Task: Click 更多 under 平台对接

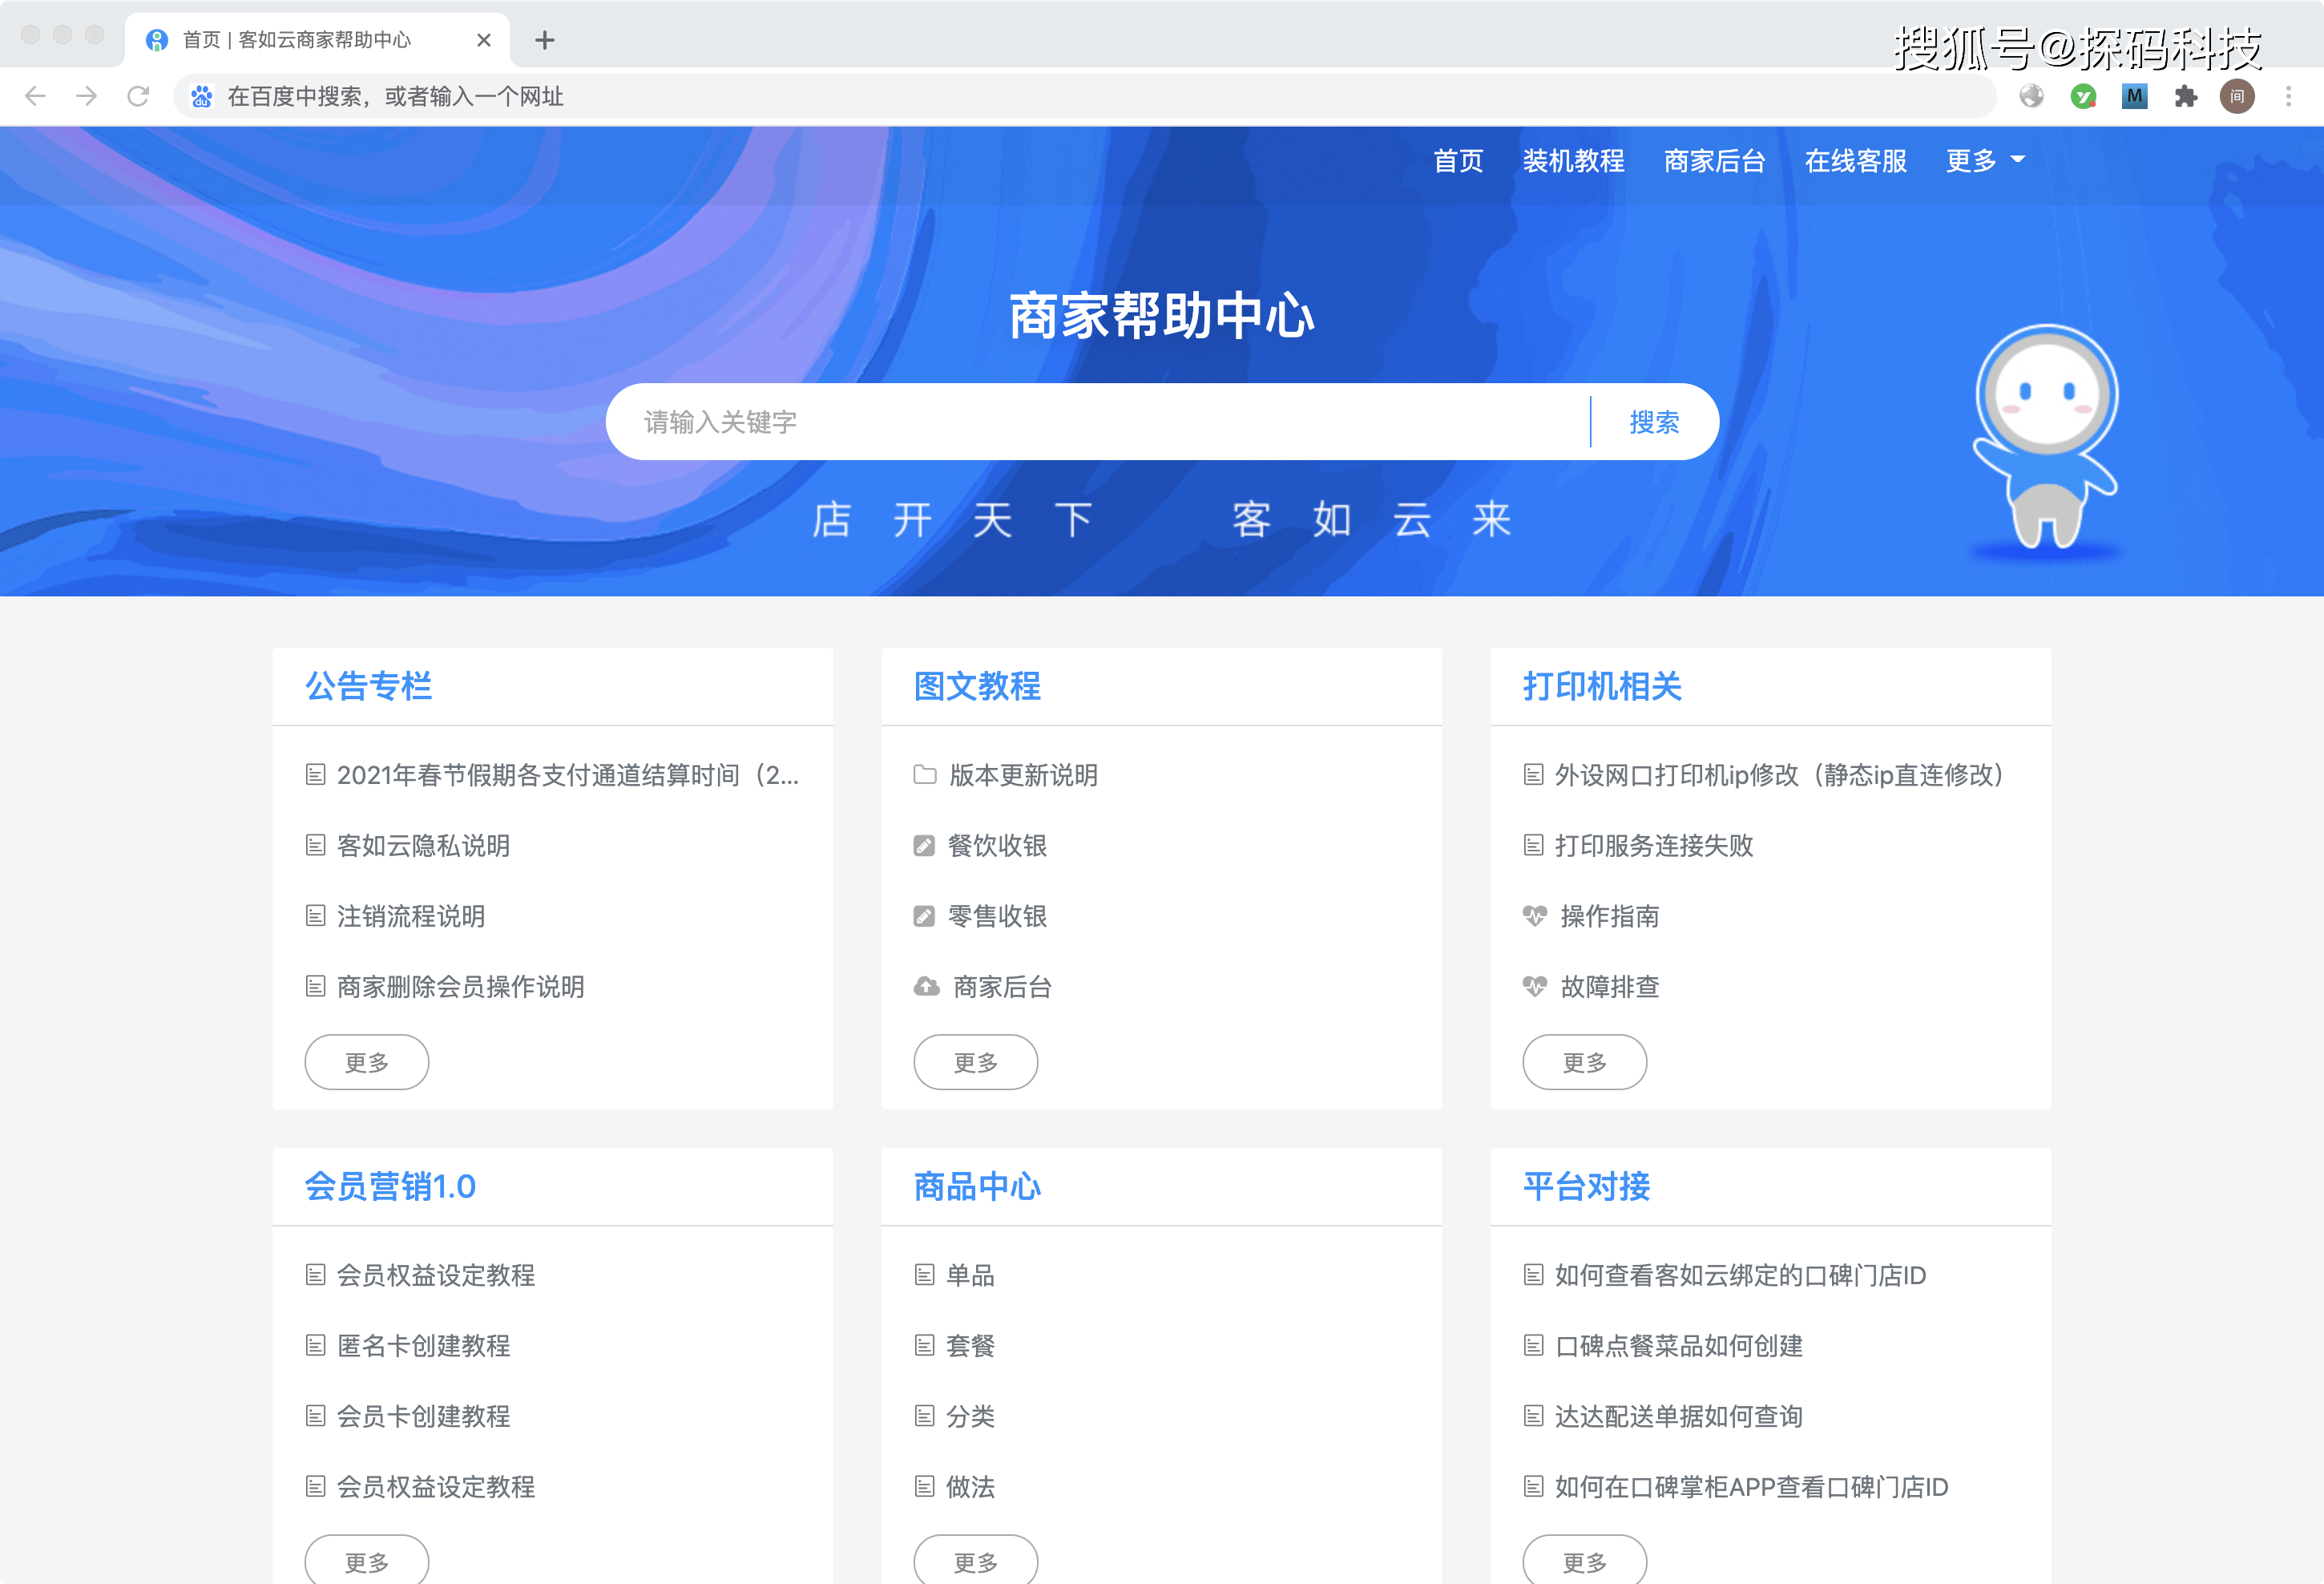Action: [x=1585, y=1560]
